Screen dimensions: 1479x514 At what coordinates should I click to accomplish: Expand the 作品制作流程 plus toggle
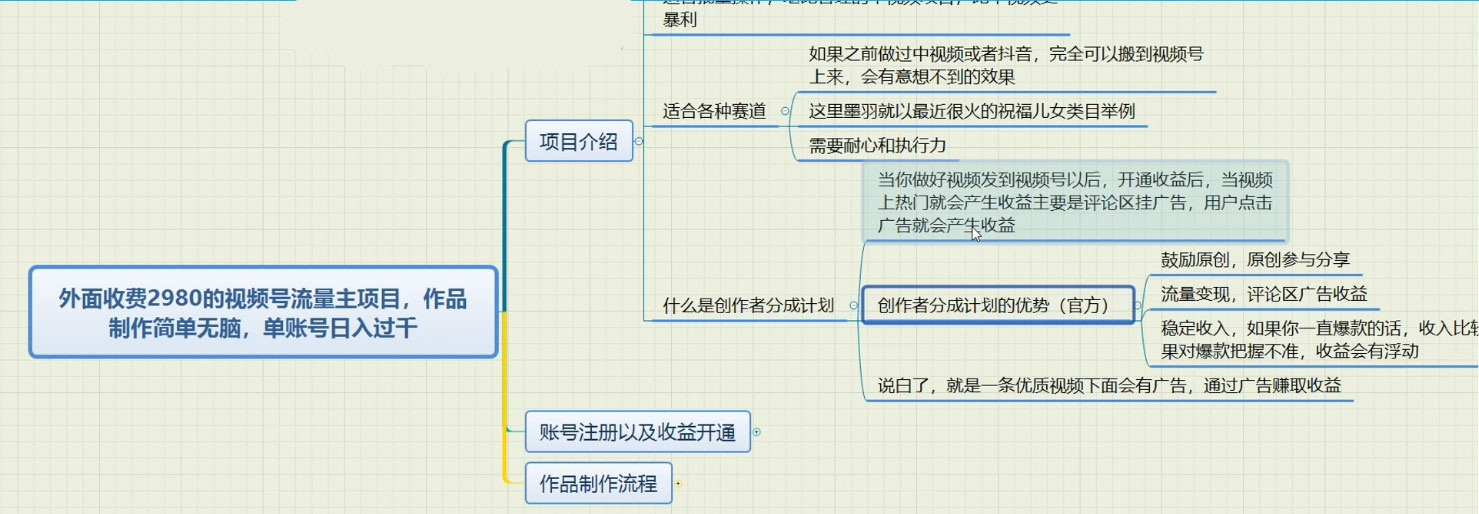(x=678, y=484)
